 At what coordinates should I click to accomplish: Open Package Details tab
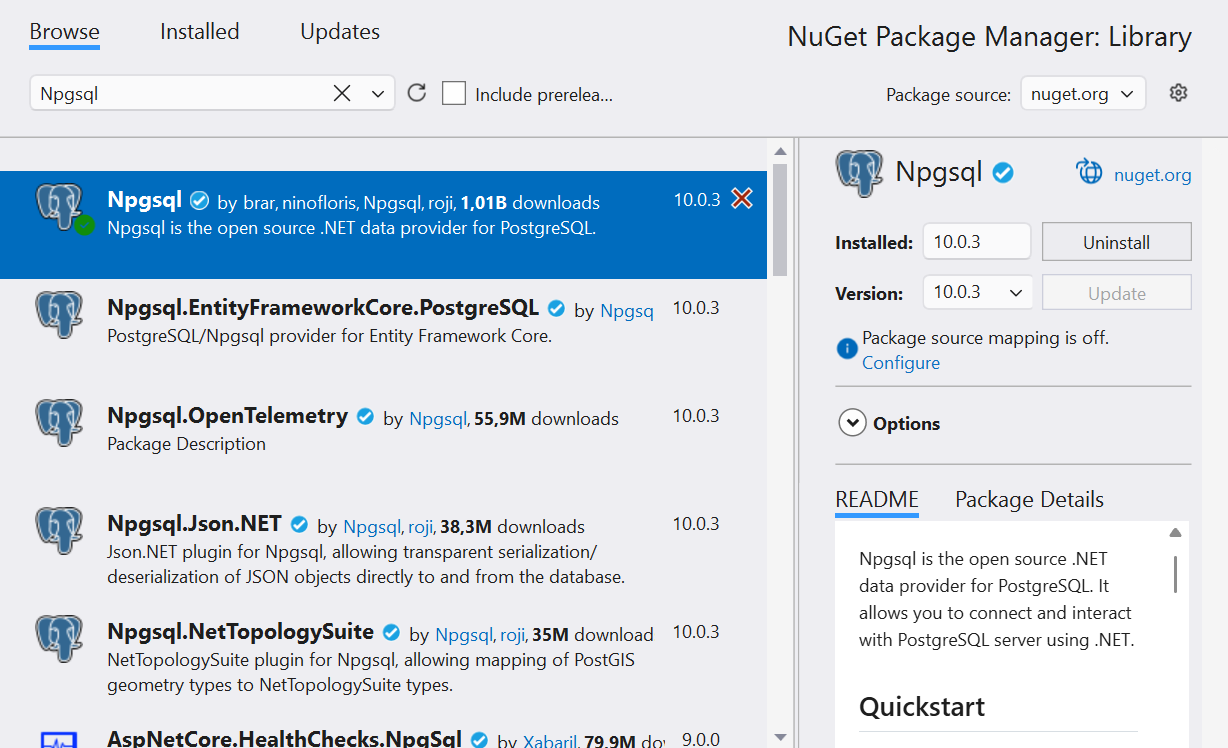[1029, 499]
